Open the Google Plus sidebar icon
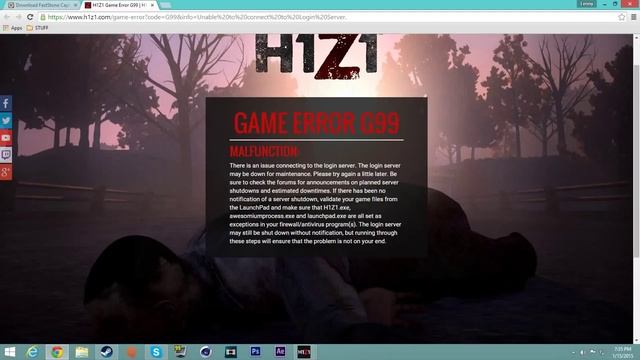This screenshot has width=640, height=360. [x=6, y=172]
